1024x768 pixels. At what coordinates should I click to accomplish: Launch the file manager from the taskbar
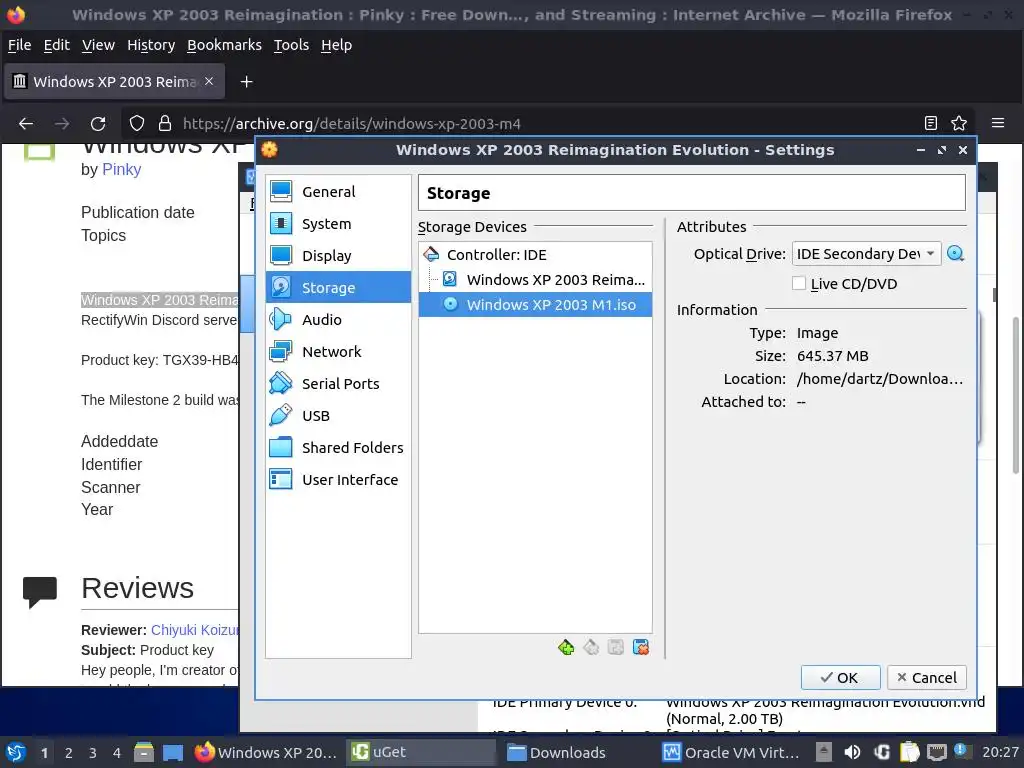tap(144, 752)
